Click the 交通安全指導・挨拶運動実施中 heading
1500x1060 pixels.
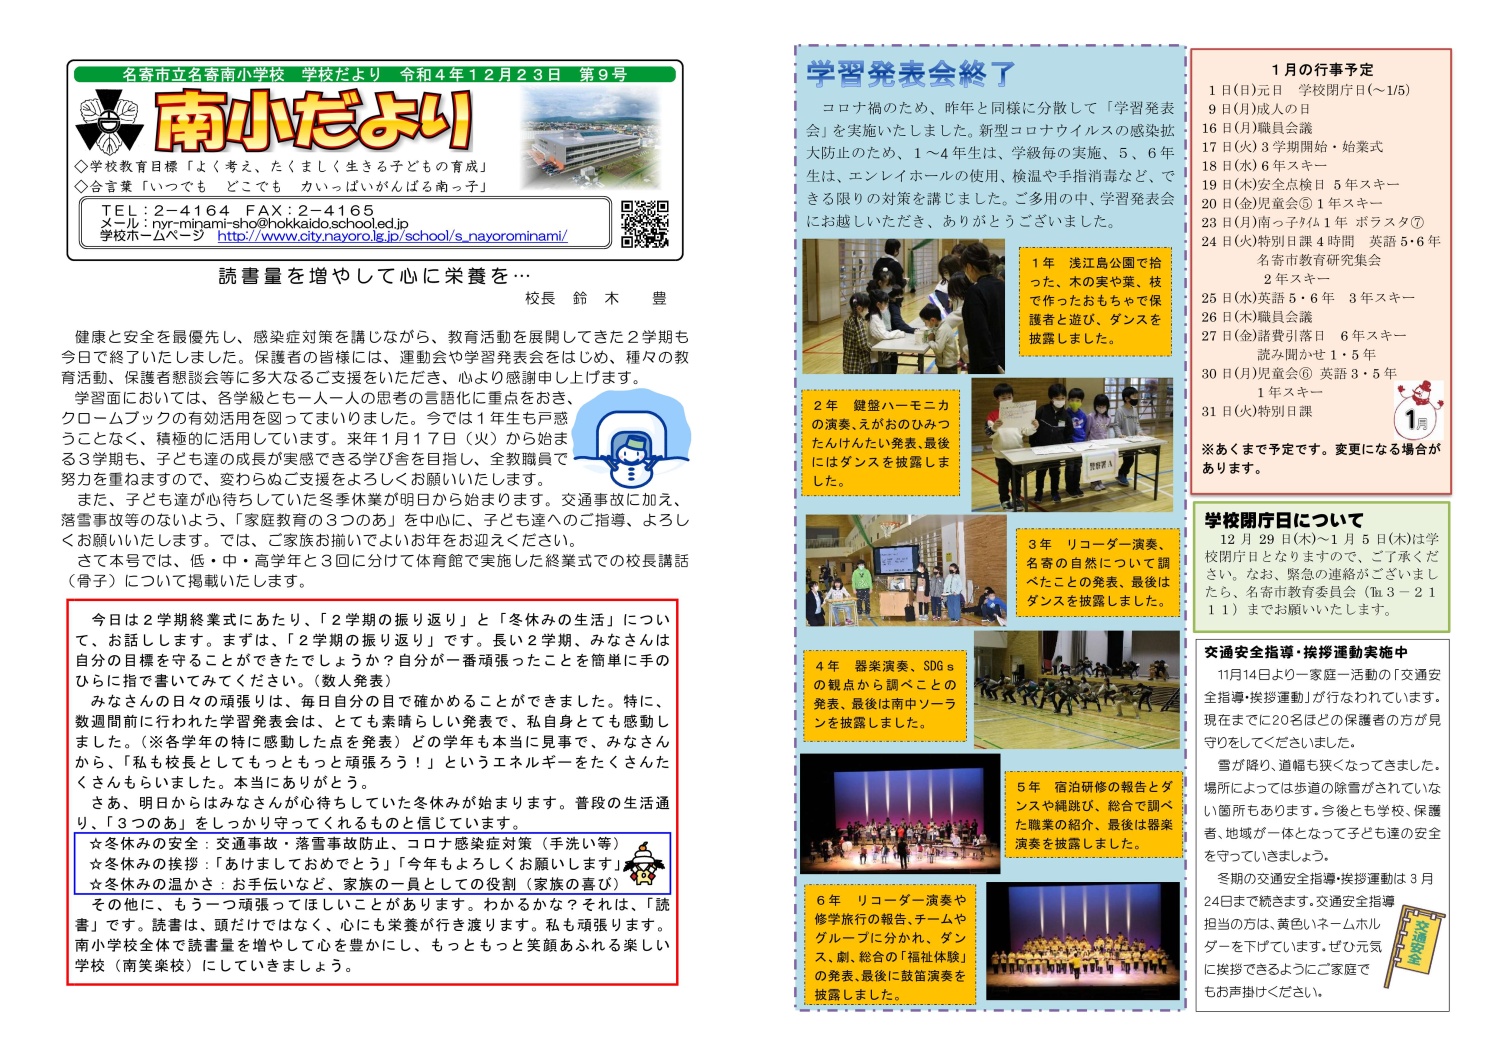[x=1305, y=651]
